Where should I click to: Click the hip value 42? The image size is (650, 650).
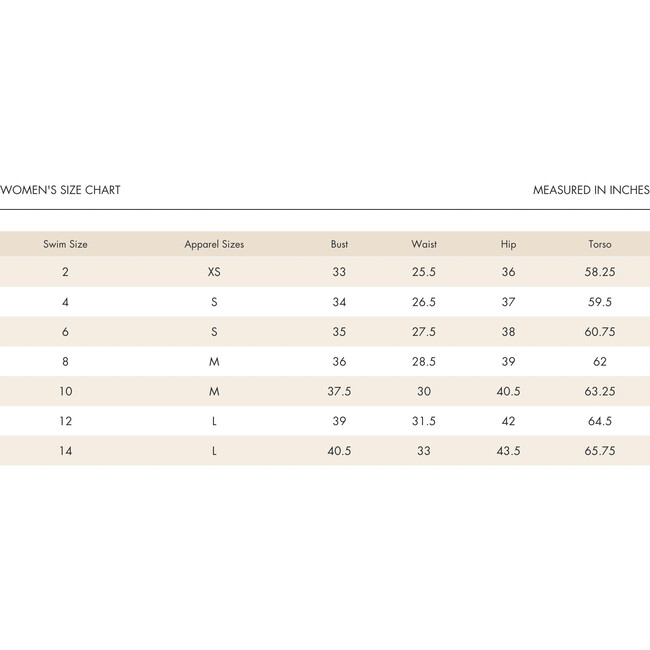[509, 422]
